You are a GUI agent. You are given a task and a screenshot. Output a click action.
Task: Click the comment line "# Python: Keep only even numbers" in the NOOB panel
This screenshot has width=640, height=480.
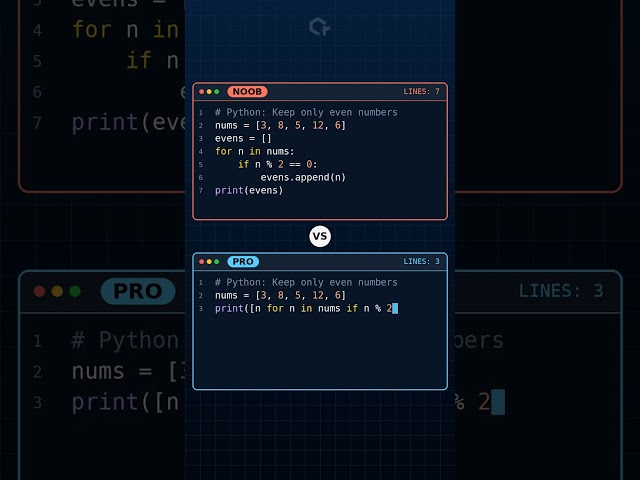[306, 112]
